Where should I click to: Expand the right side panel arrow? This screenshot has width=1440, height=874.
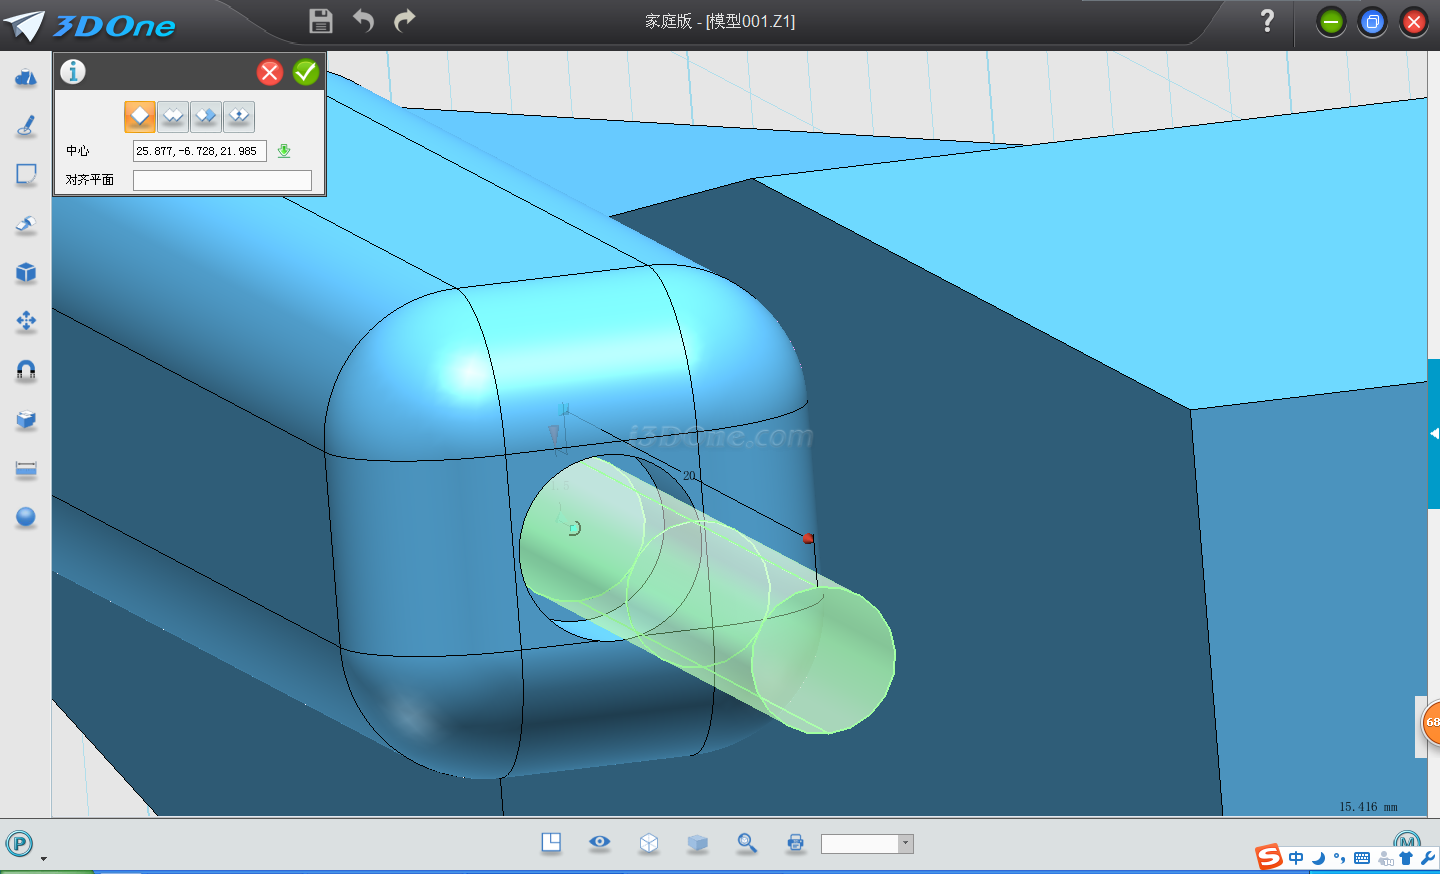1434,433
